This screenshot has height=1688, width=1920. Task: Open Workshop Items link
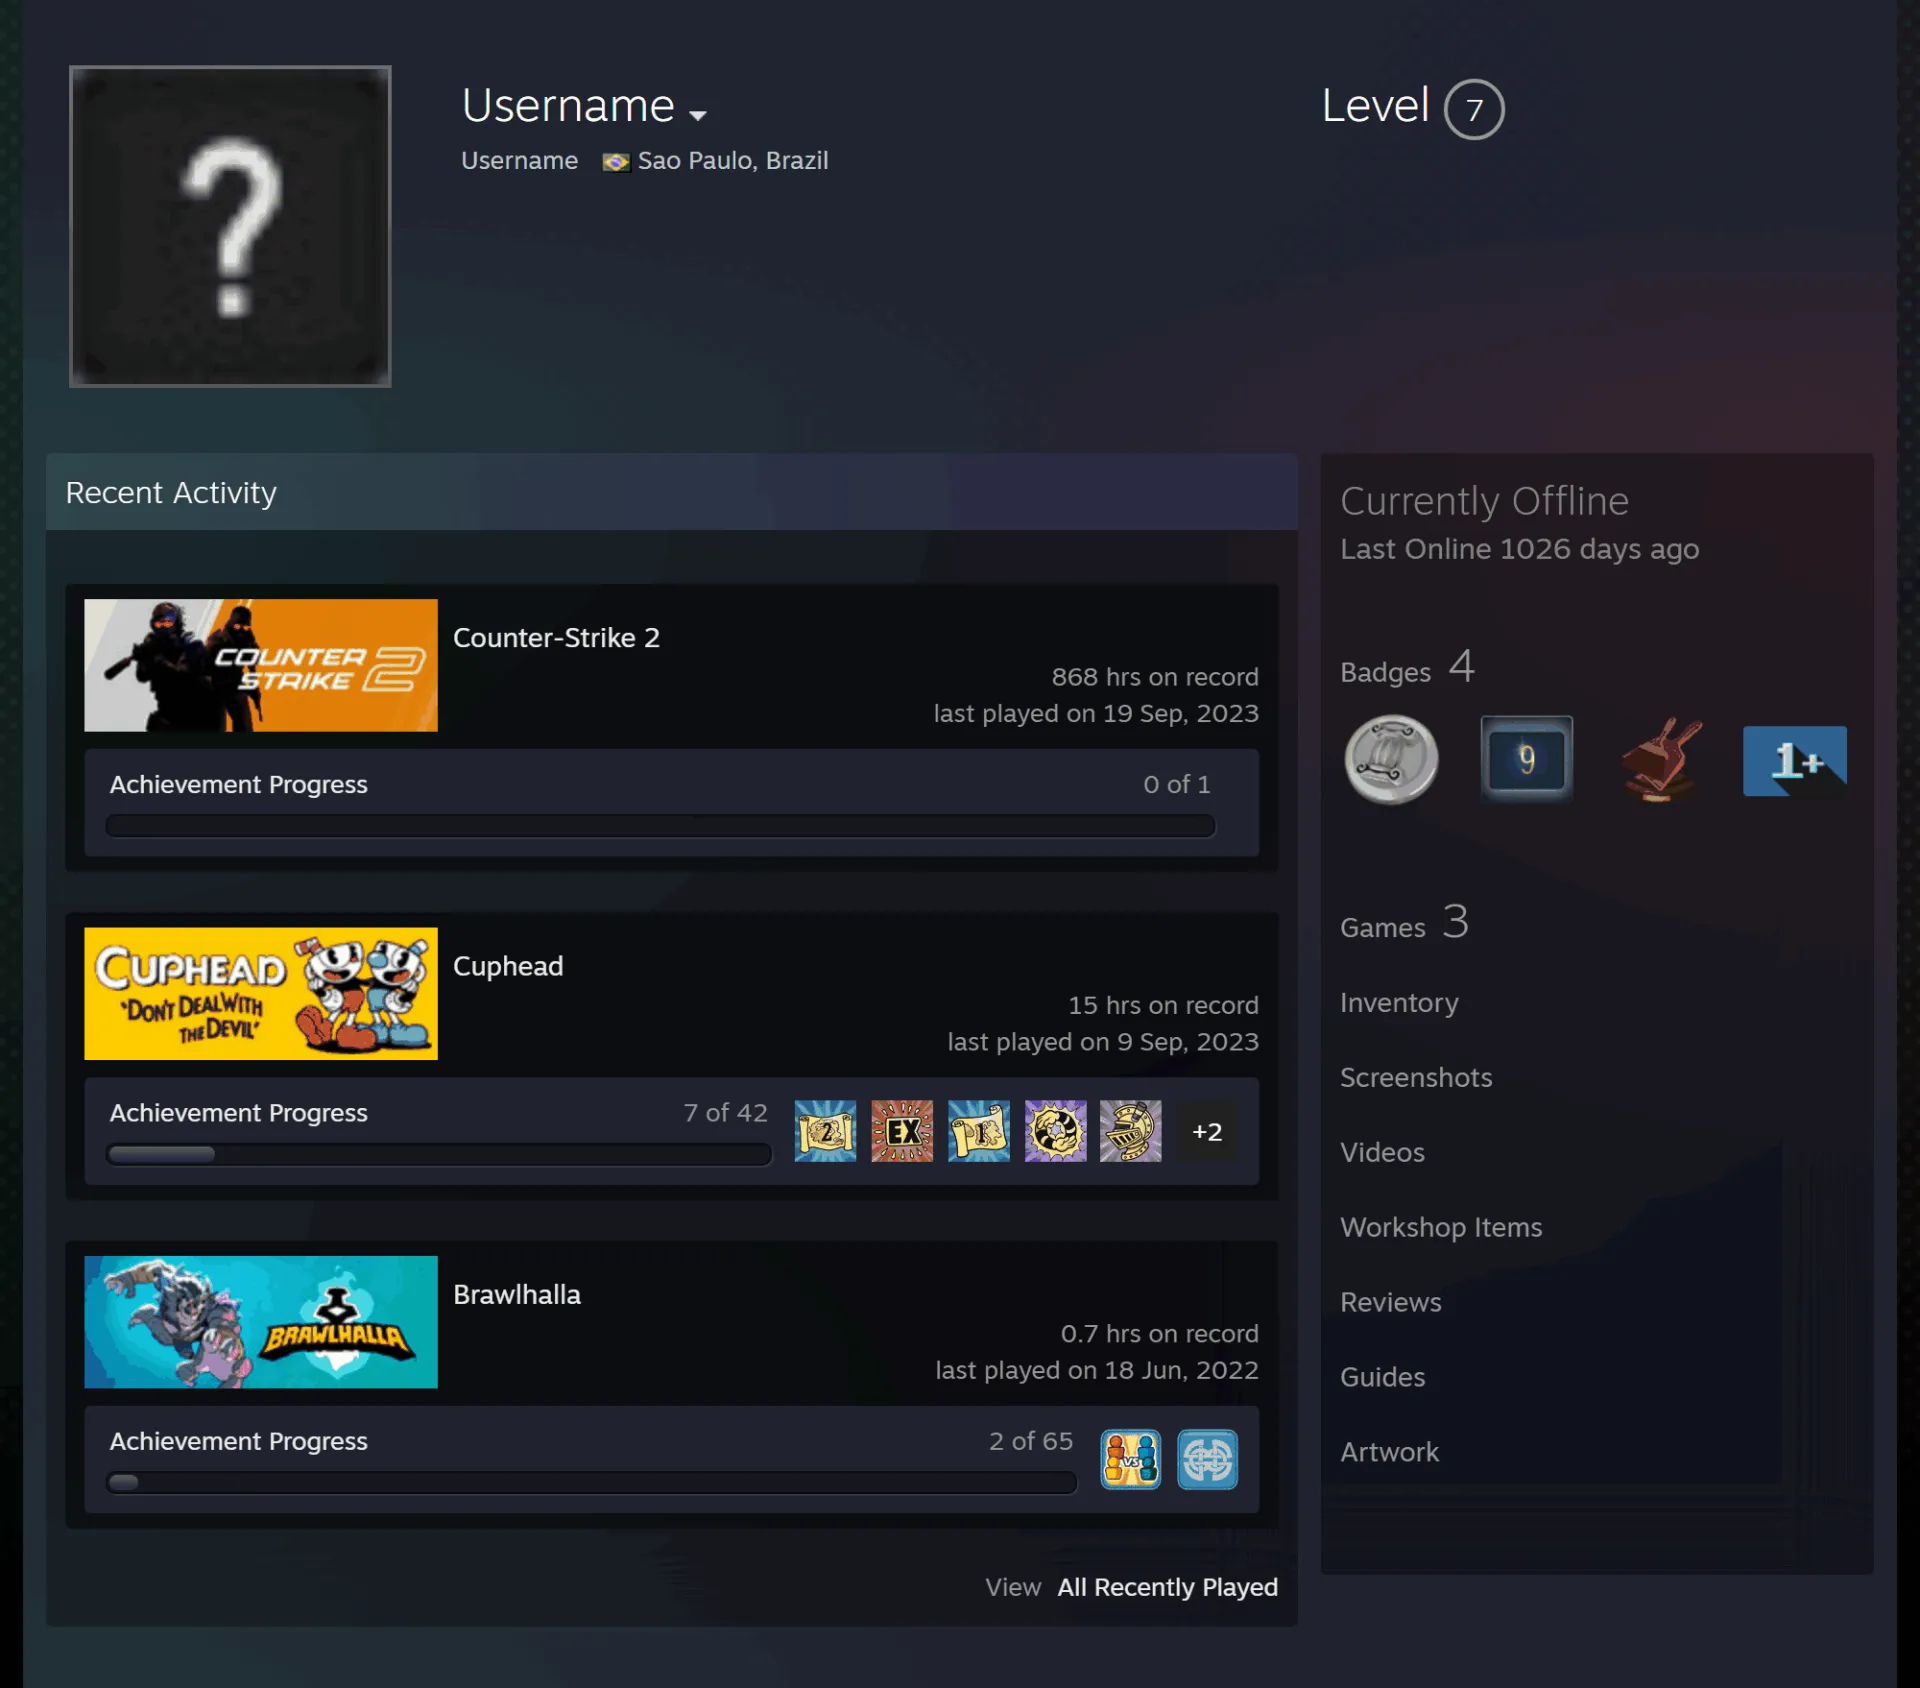point(1441,1227)
